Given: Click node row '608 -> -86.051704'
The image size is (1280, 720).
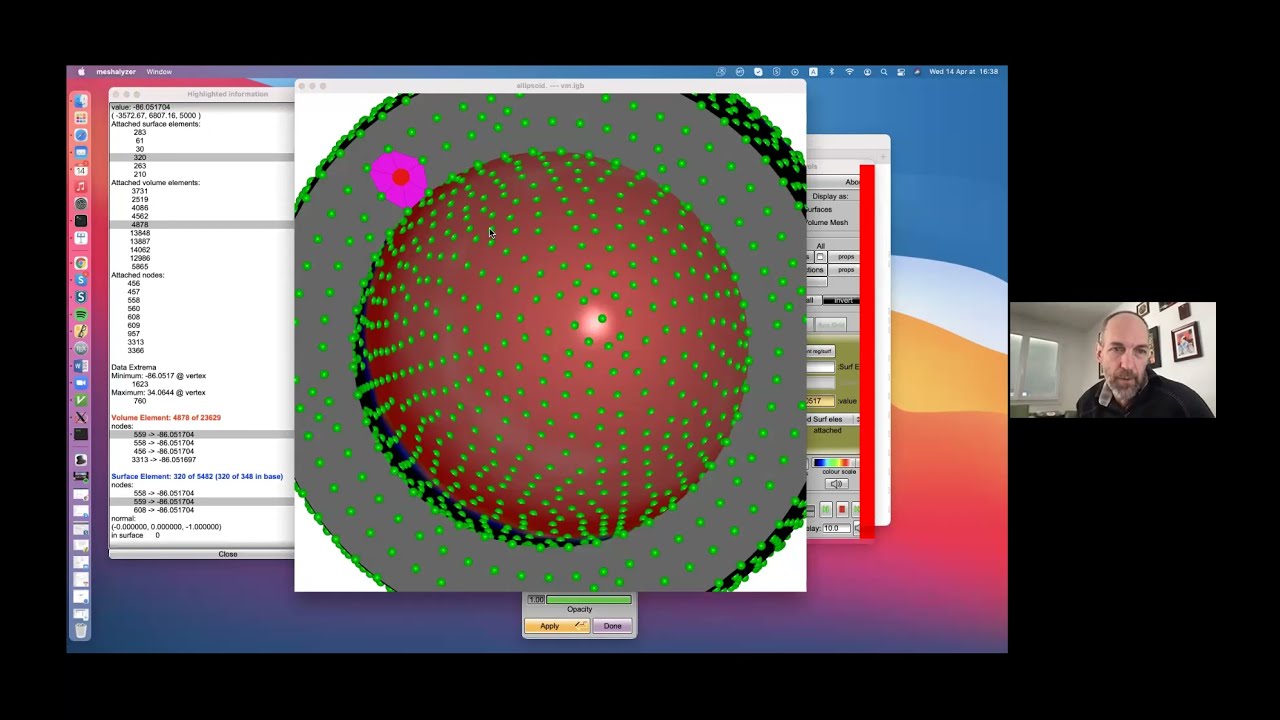Looking at the screenshot, I should [x=163, y=510].
